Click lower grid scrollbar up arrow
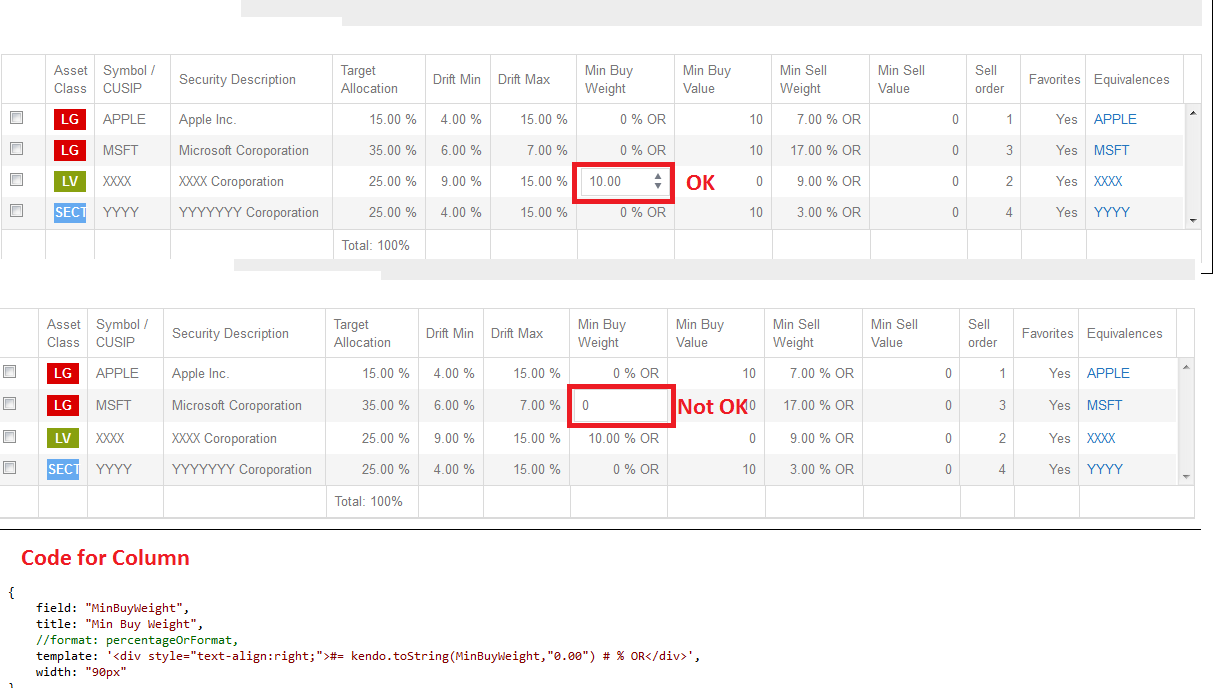 (x=1186, y=367)
